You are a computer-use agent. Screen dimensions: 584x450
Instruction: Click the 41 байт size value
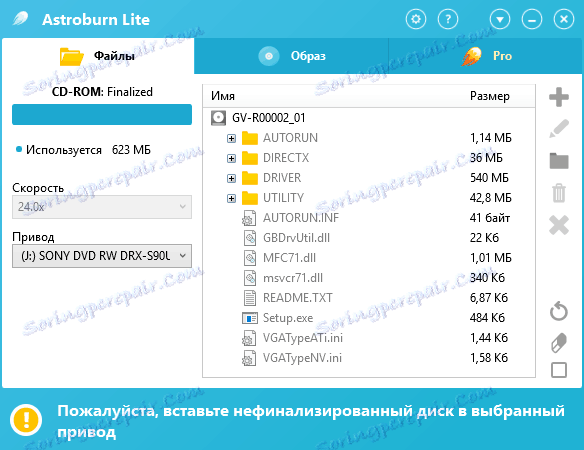coord(490,218)
